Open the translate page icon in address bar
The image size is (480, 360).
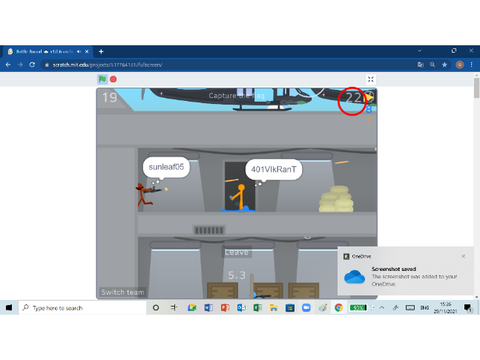tap(420, 65)
